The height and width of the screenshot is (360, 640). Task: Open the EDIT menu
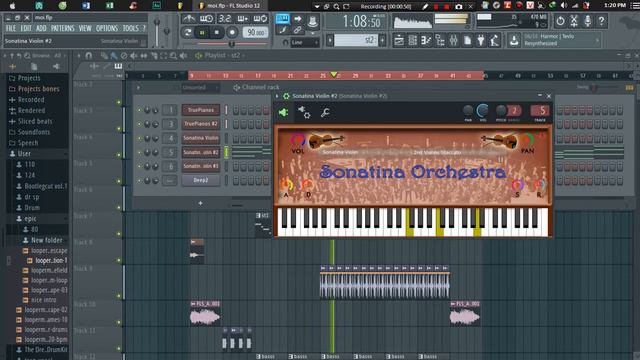(26, 29)
